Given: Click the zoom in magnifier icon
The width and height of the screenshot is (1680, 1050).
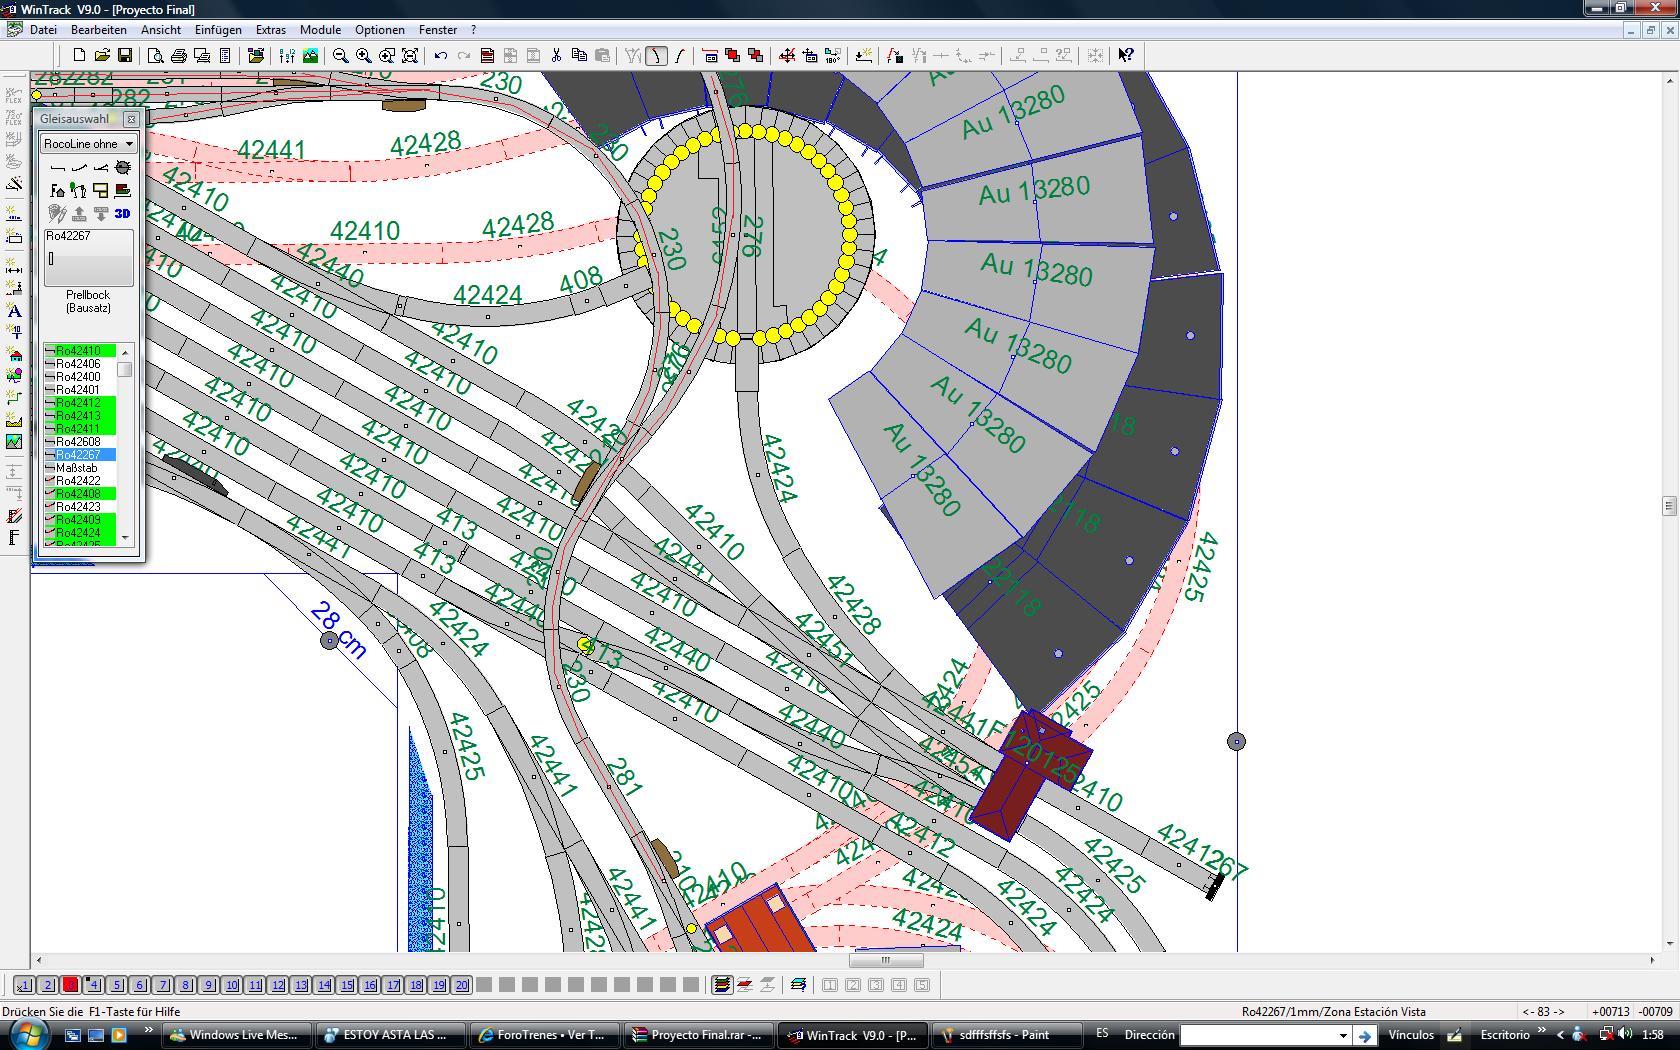Looking at the screenshot, I should [364, 56].
